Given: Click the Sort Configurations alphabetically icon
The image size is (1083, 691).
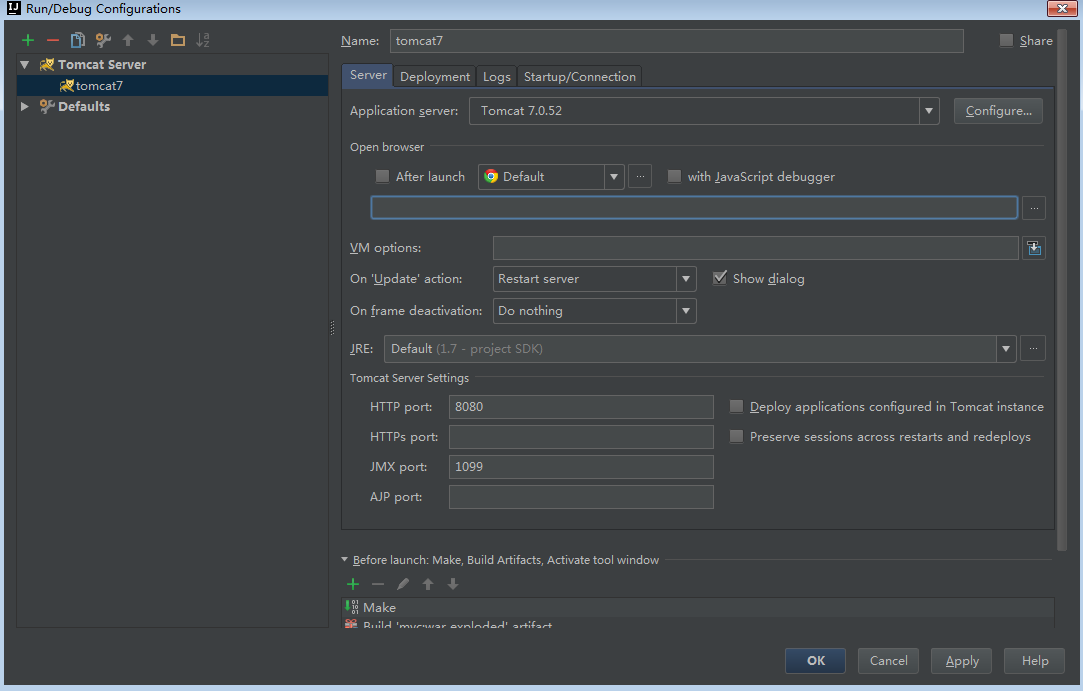Looking at the screenshot, I should (203, 41).
